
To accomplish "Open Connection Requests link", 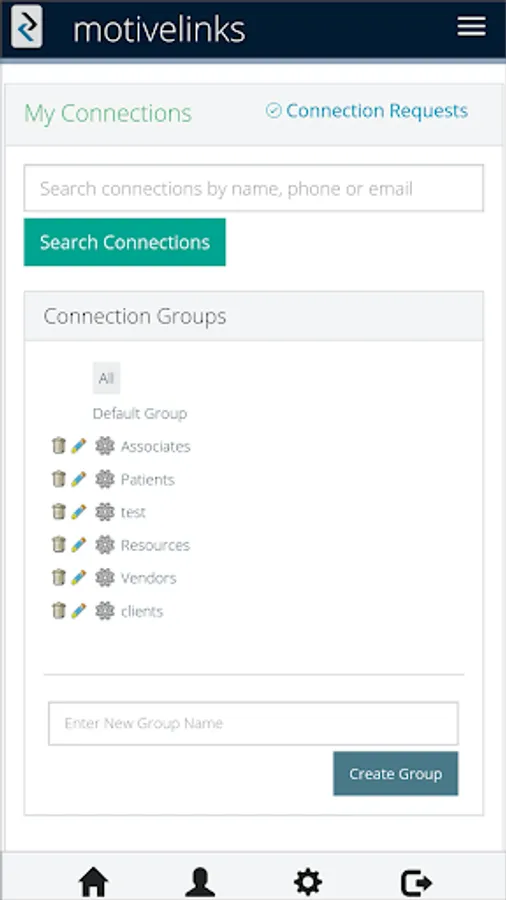I will [367, 111].
